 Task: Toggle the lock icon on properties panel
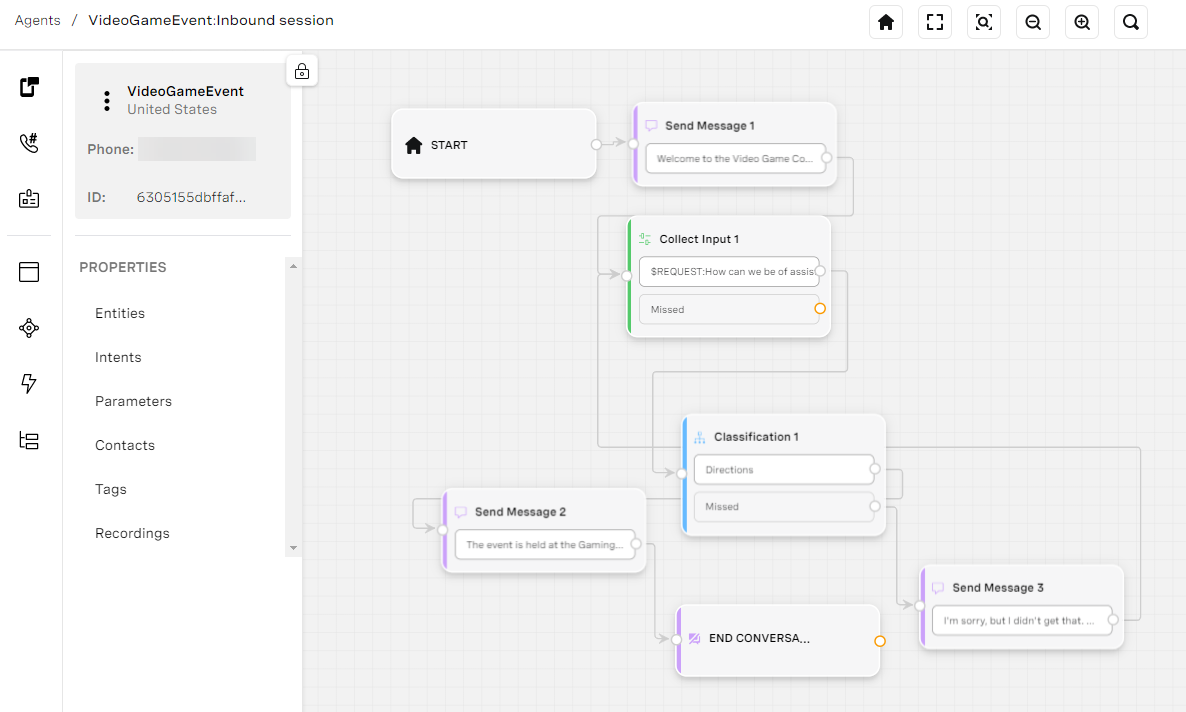[x=302, y=71]
